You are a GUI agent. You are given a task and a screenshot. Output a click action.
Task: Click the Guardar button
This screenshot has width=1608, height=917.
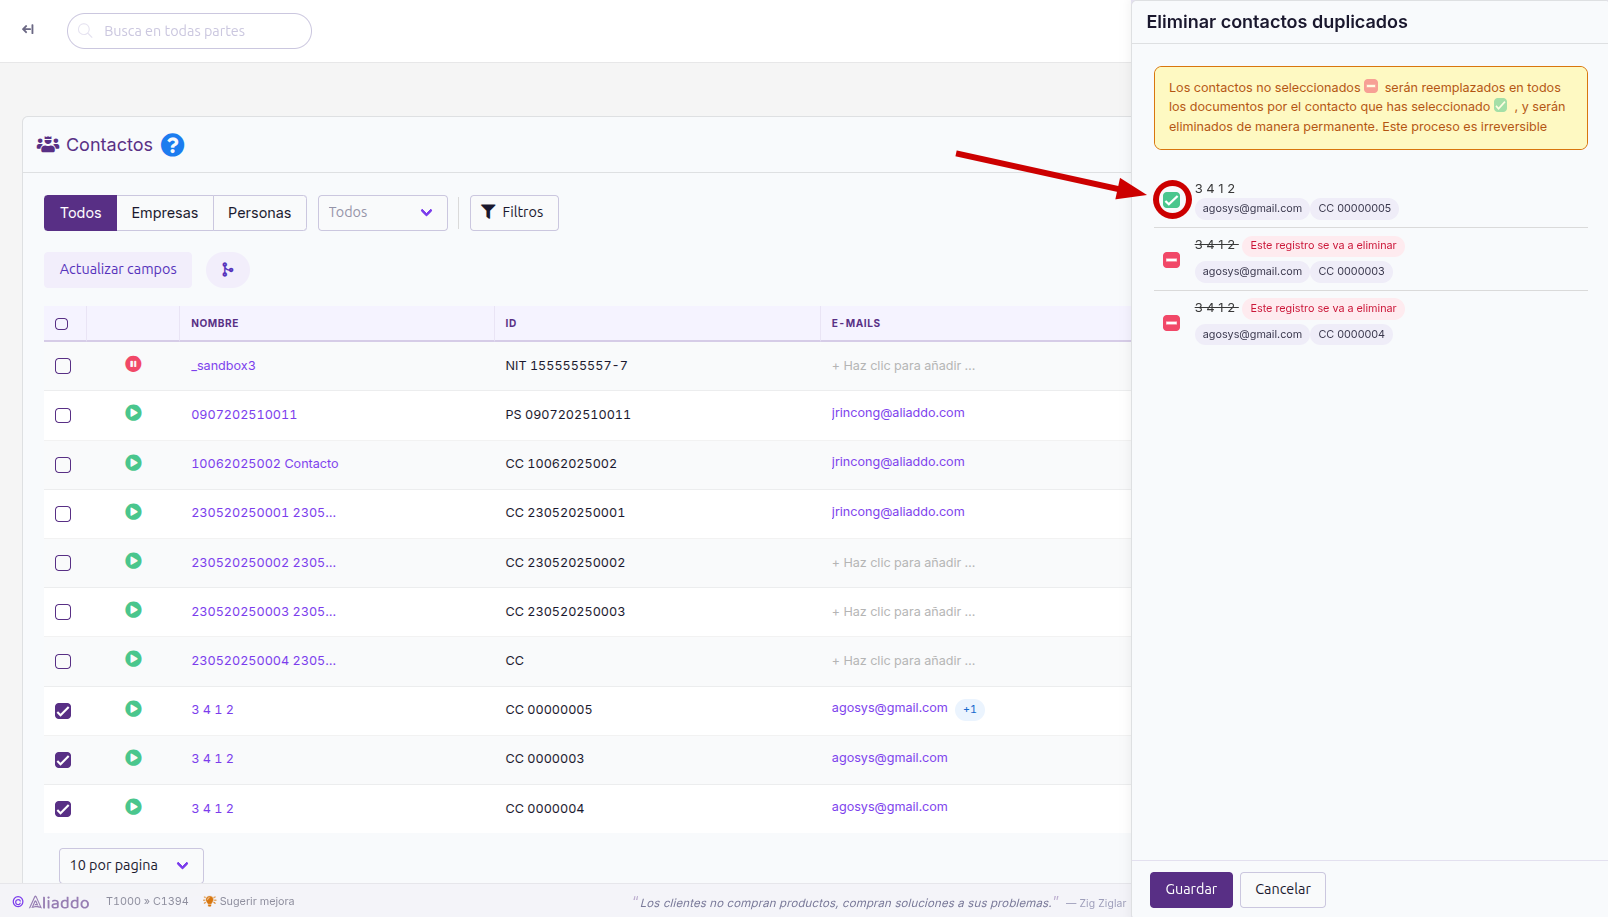1191,890
